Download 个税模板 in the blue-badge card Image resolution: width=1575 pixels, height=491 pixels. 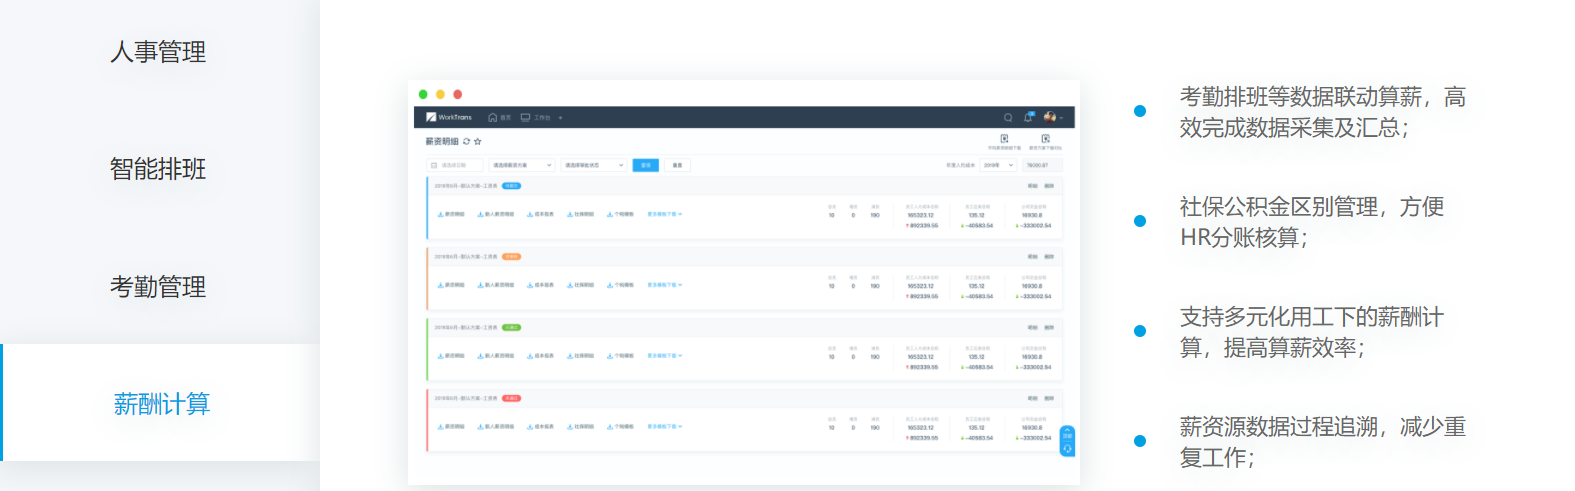621,214
